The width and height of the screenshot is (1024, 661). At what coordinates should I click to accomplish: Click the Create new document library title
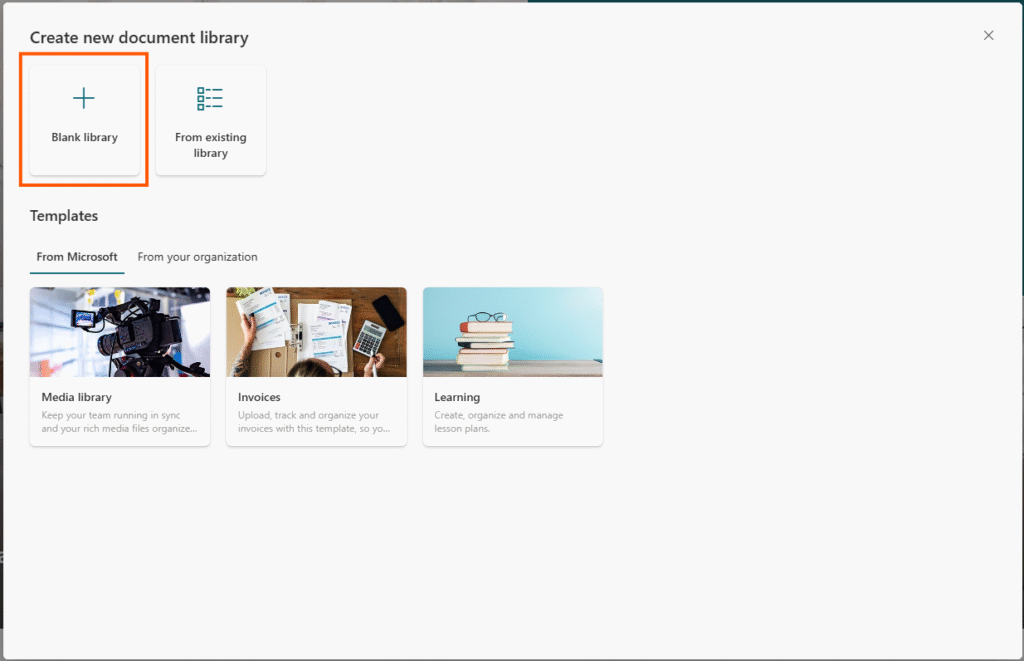tap(139, 38)
